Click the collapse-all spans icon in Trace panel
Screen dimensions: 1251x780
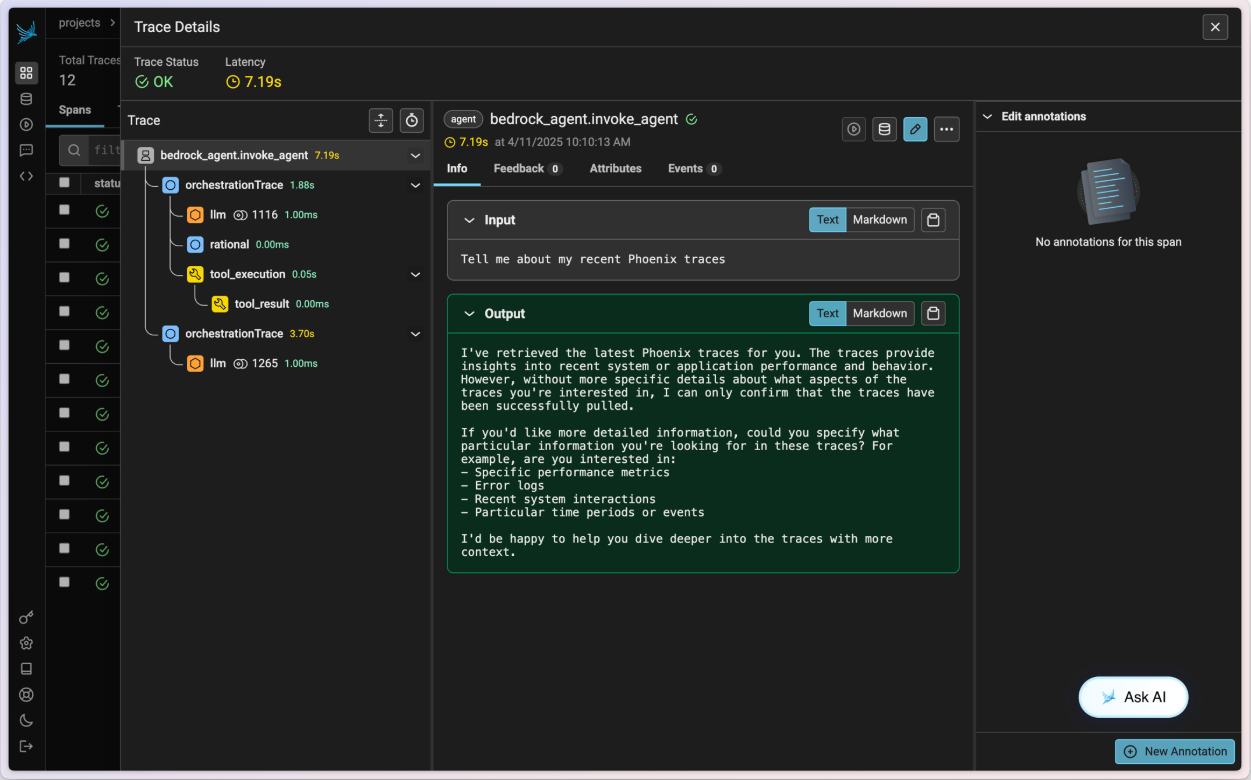(x=381, y=120)
